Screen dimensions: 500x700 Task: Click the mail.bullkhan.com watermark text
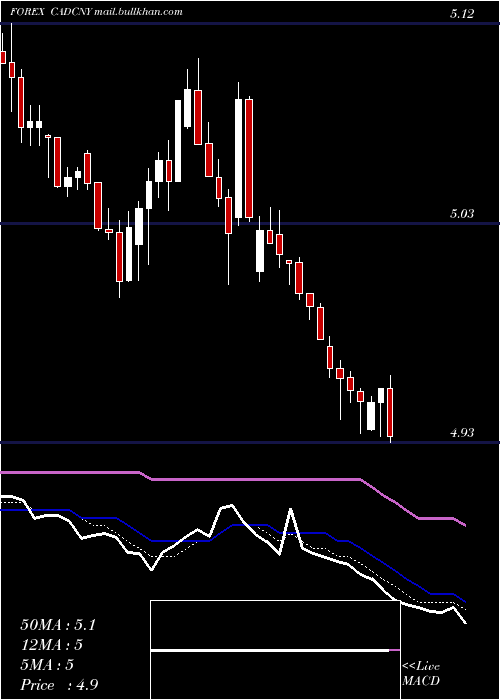tap(138, 12)
